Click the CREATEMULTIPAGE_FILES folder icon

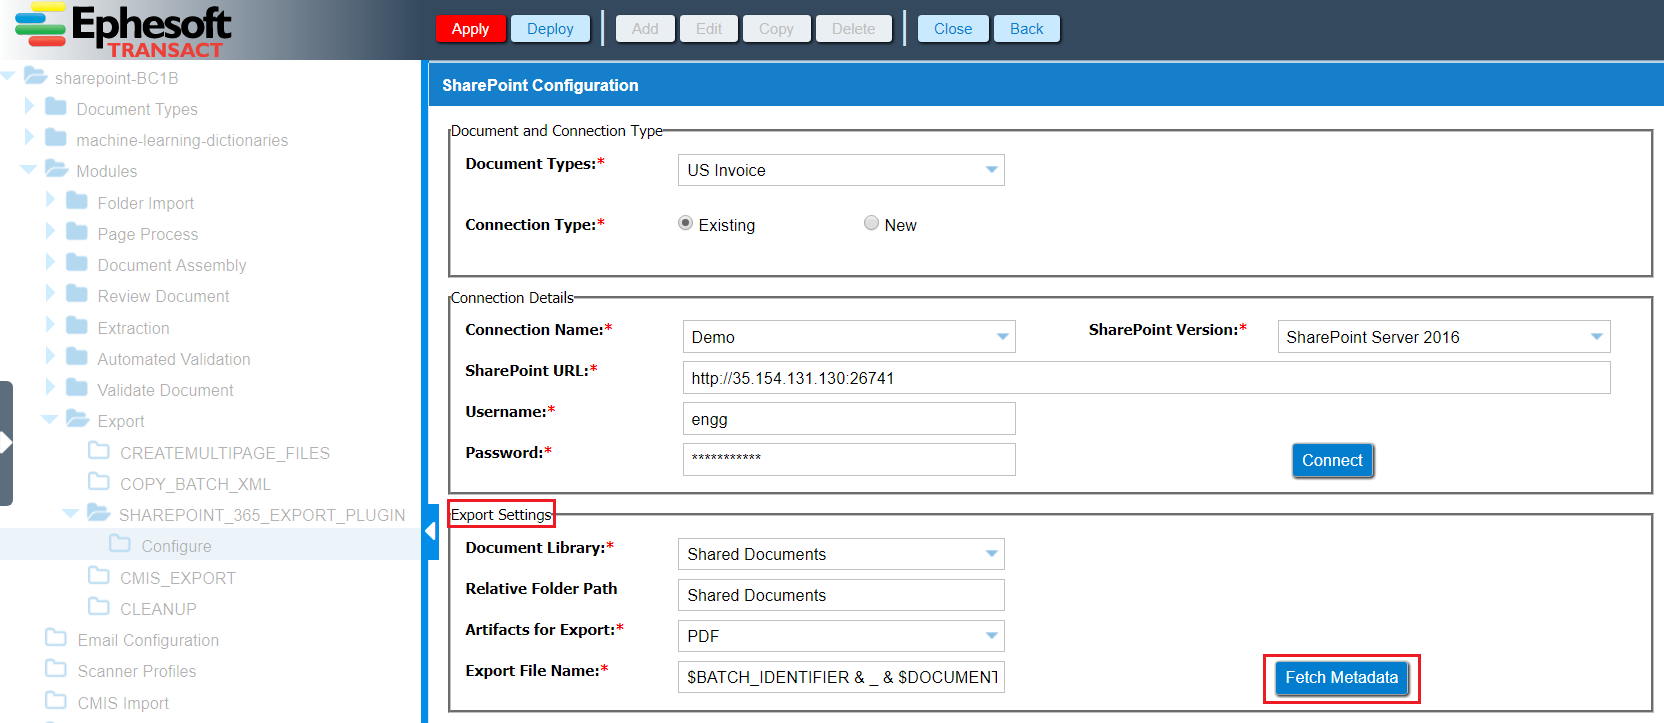(99, 451)
